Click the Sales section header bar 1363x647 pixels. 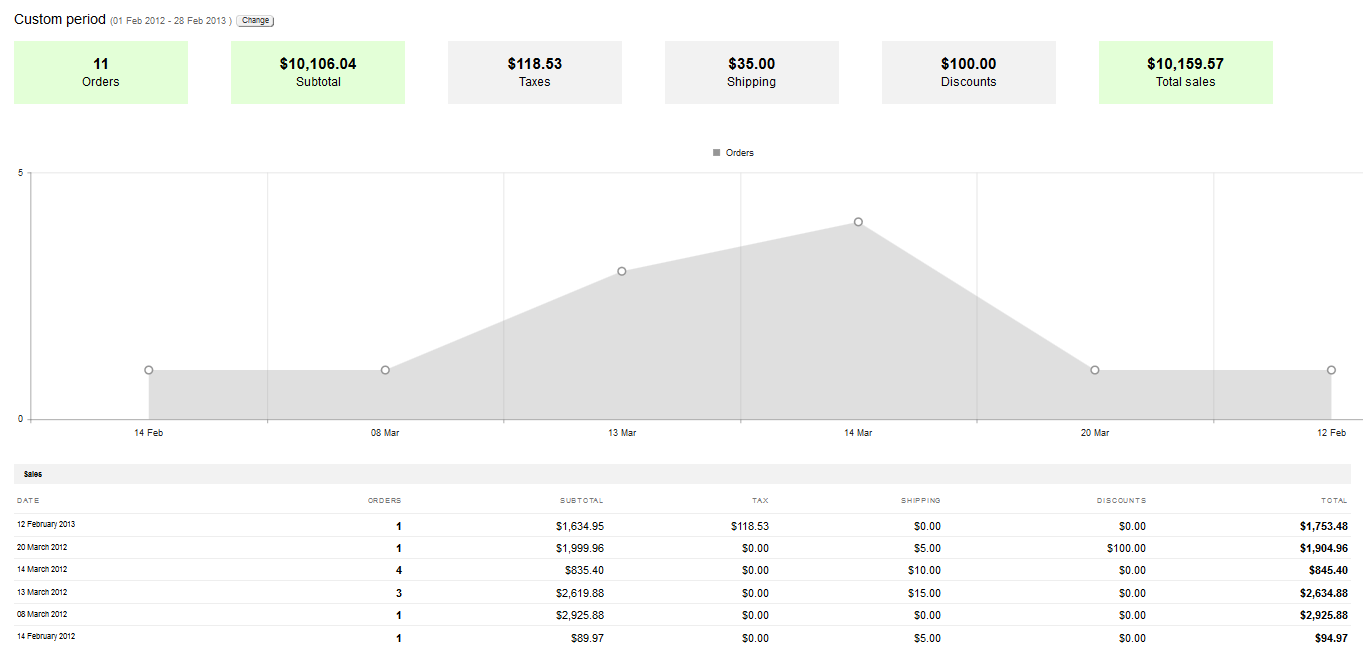[x=682, y=474]
